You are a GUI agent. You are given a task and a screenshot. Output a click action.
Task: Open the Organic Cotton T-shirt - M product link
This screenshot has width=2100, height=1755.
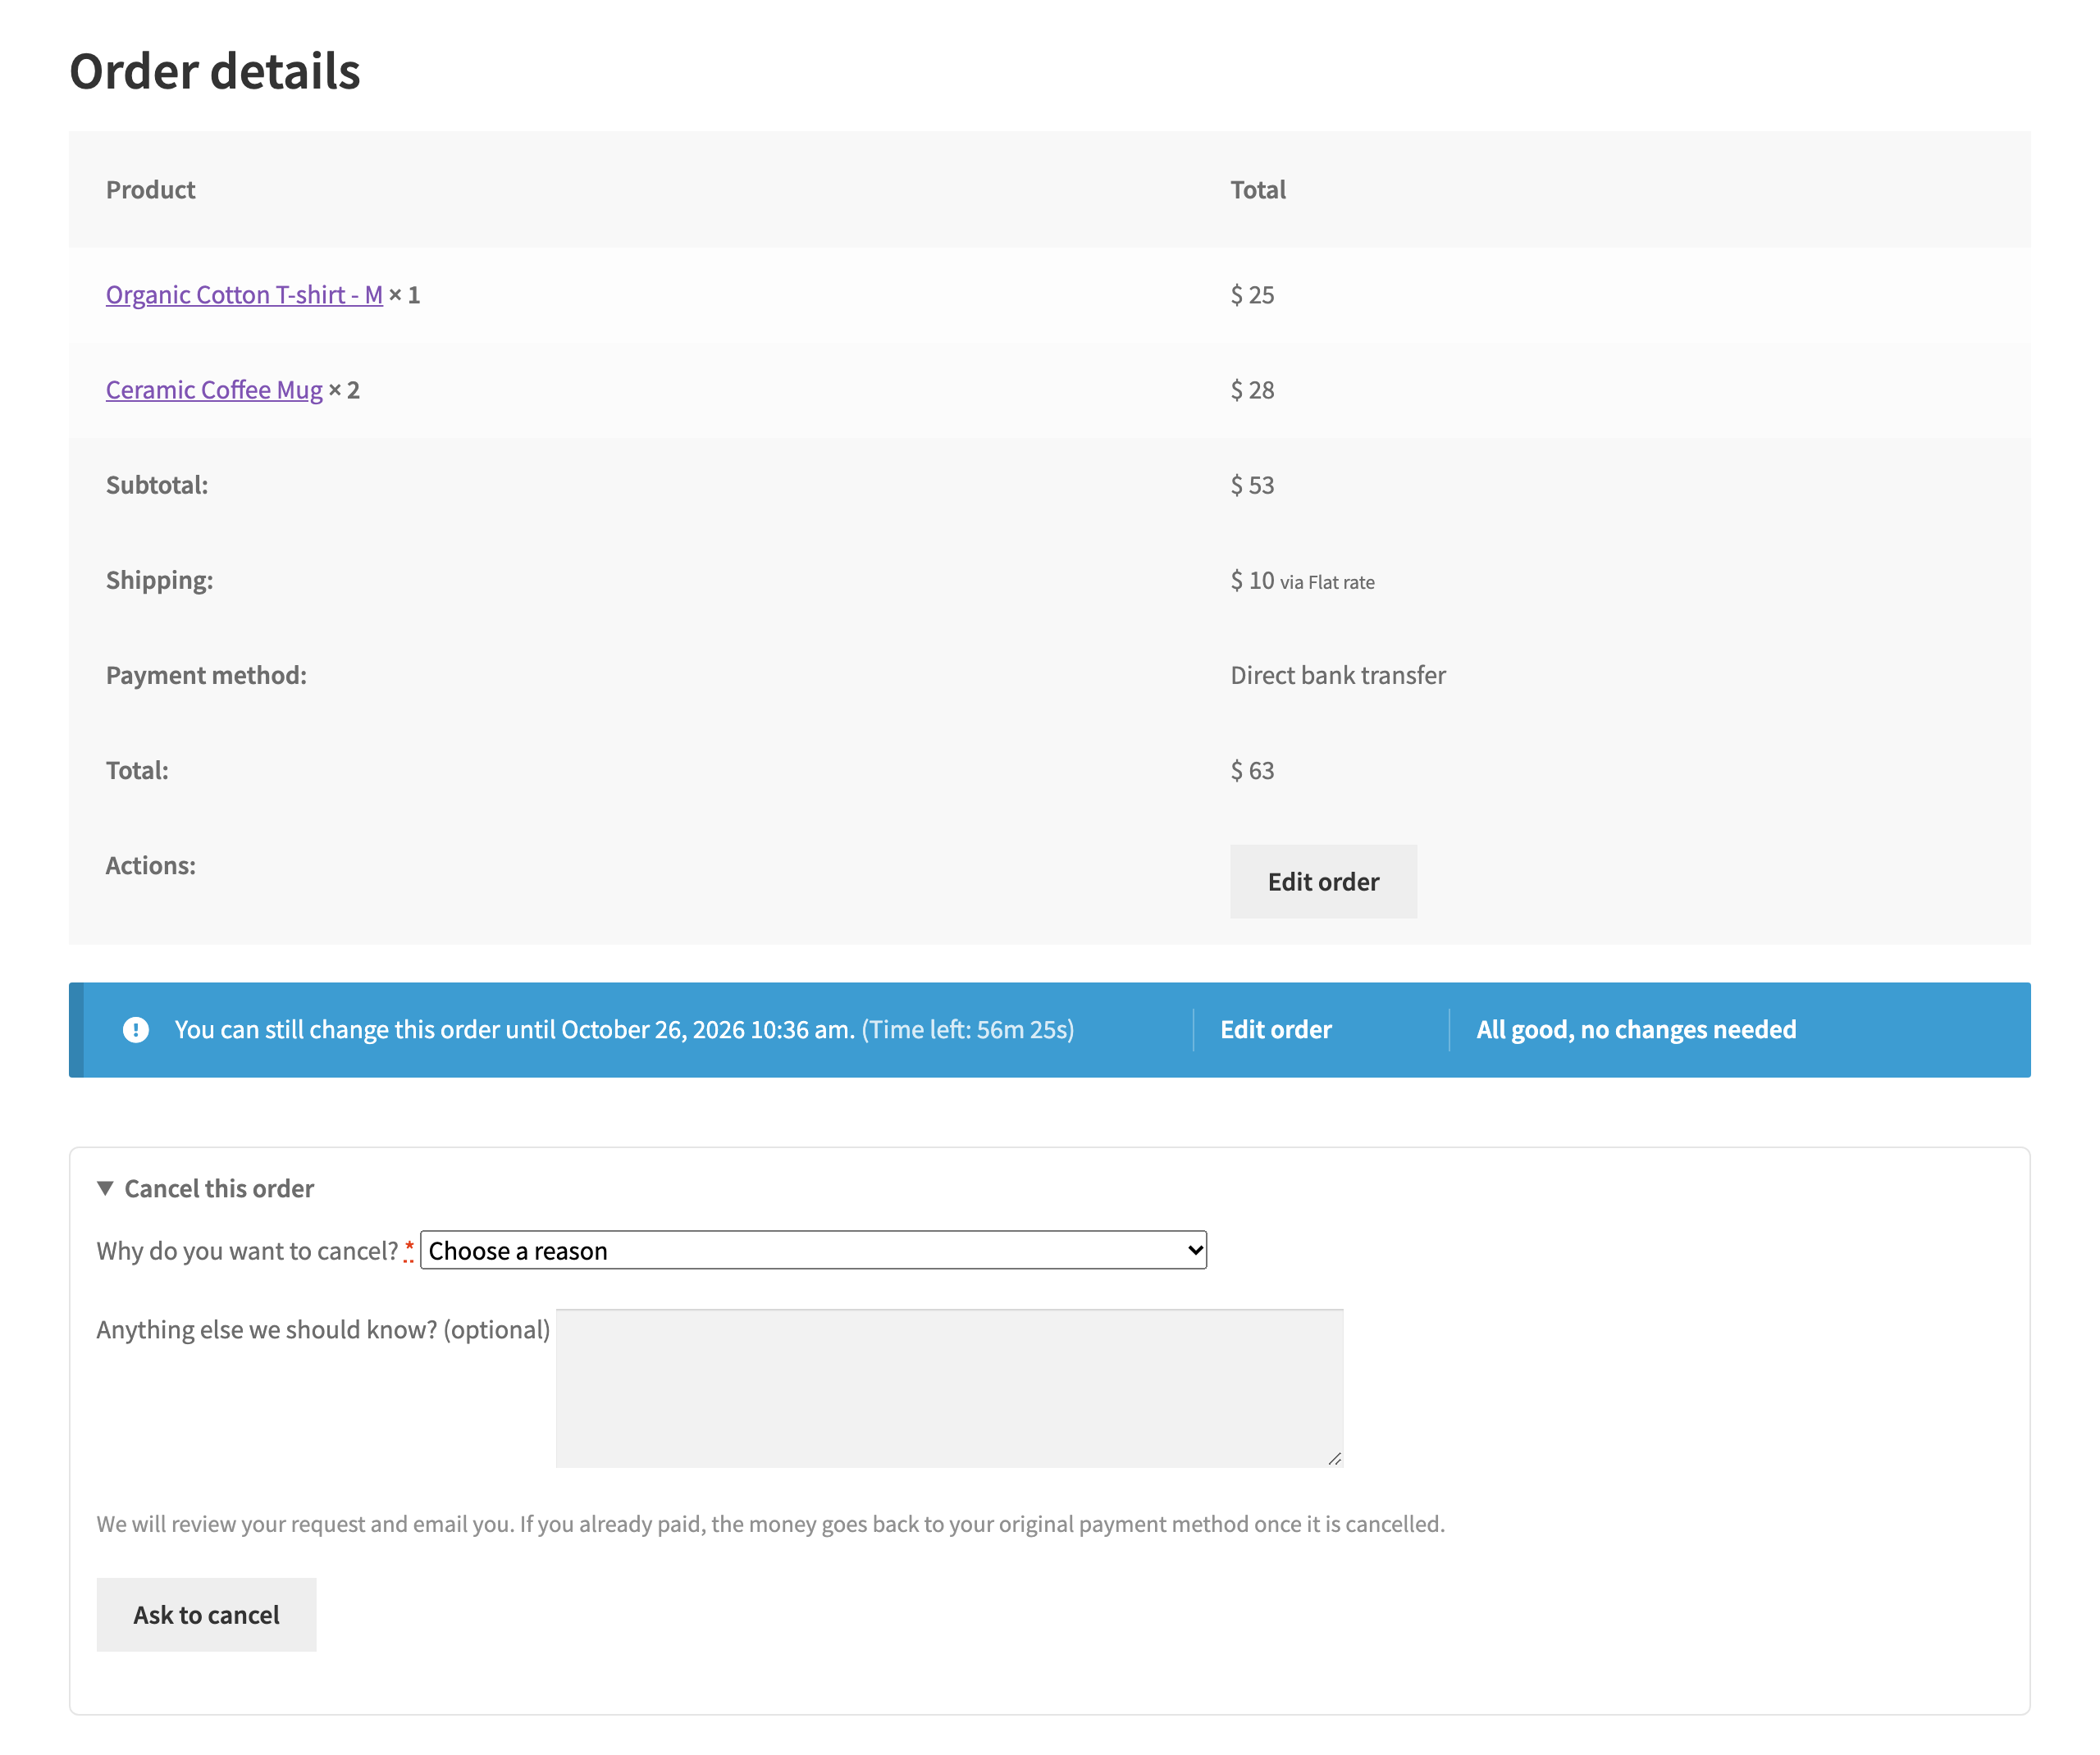[244, 295]
